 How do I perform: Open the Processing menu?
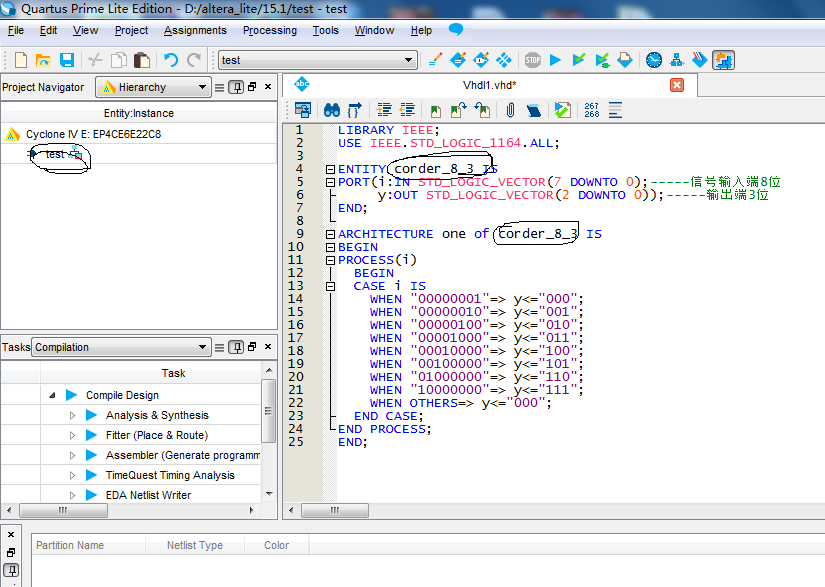pos(269,30)
